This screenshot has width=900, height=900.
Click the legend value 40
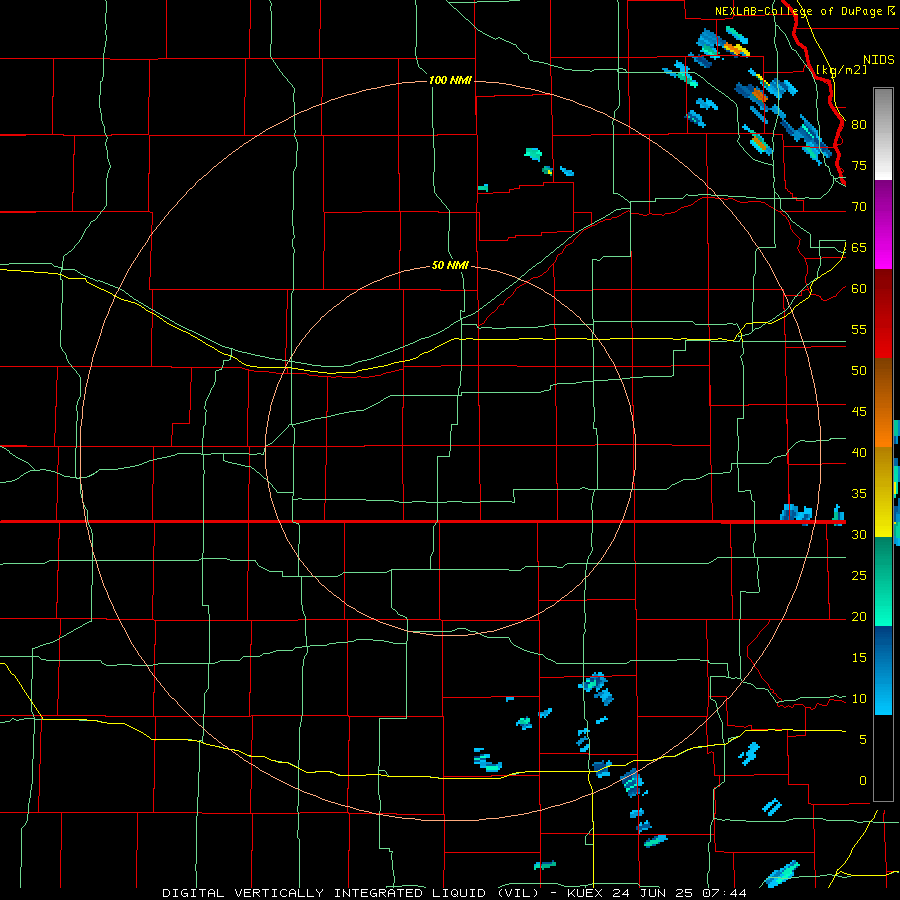tap(859, 452)
